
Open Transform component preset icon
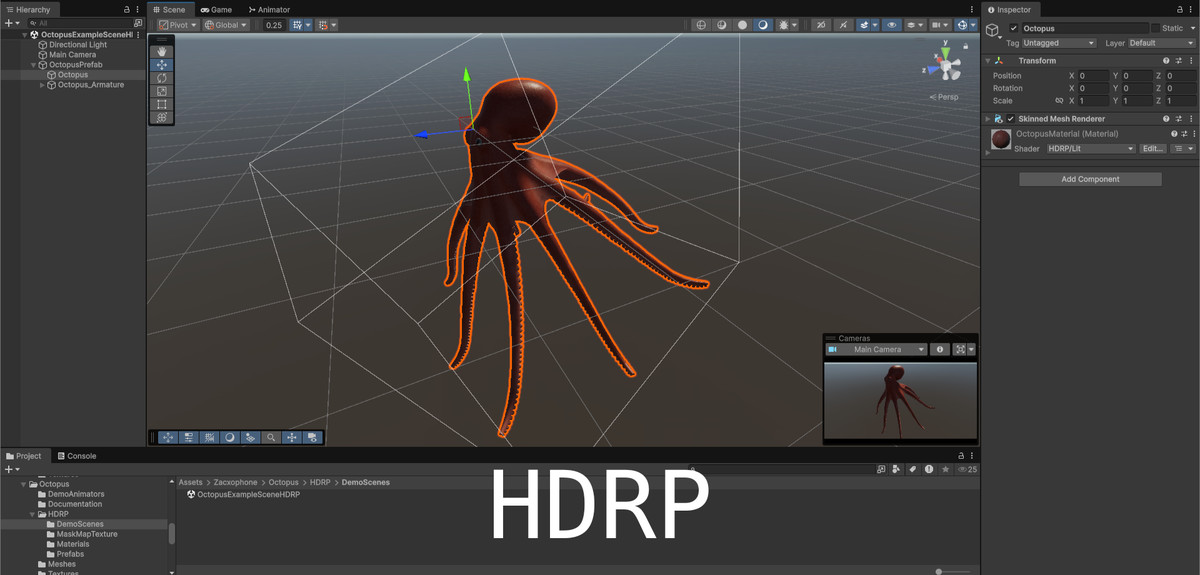pyautogui.click(x=1178, y=61)
